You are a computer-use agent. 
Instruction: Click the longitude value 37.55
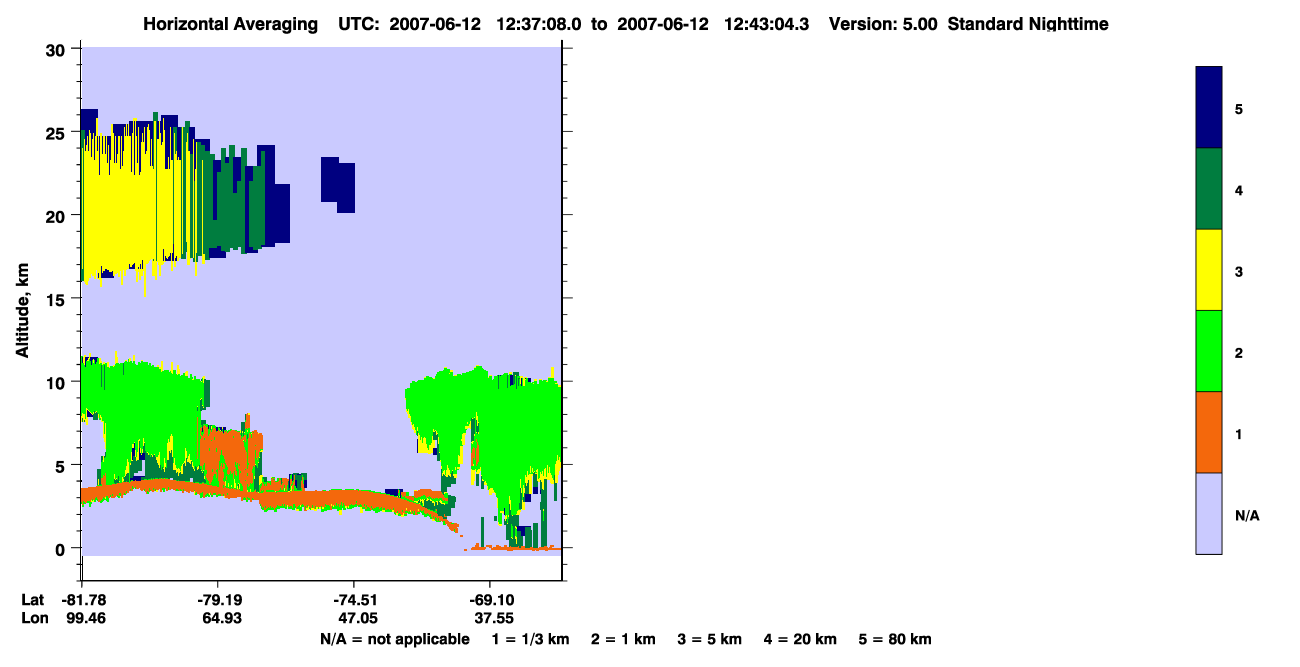click(x=493, y=618)
